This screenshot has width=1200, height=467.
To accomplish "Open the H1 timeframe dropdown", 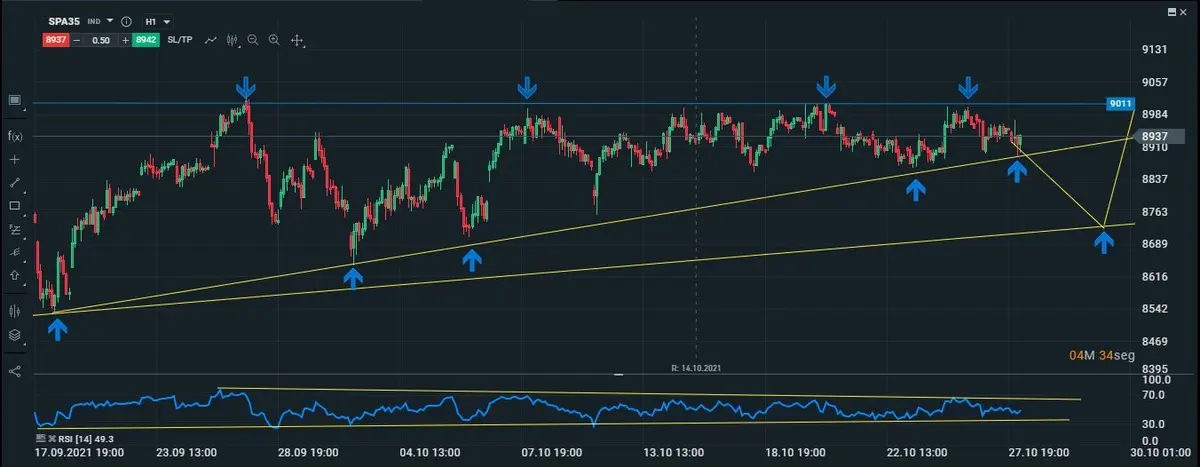I will pyautogui.click(x=158, y=21).
